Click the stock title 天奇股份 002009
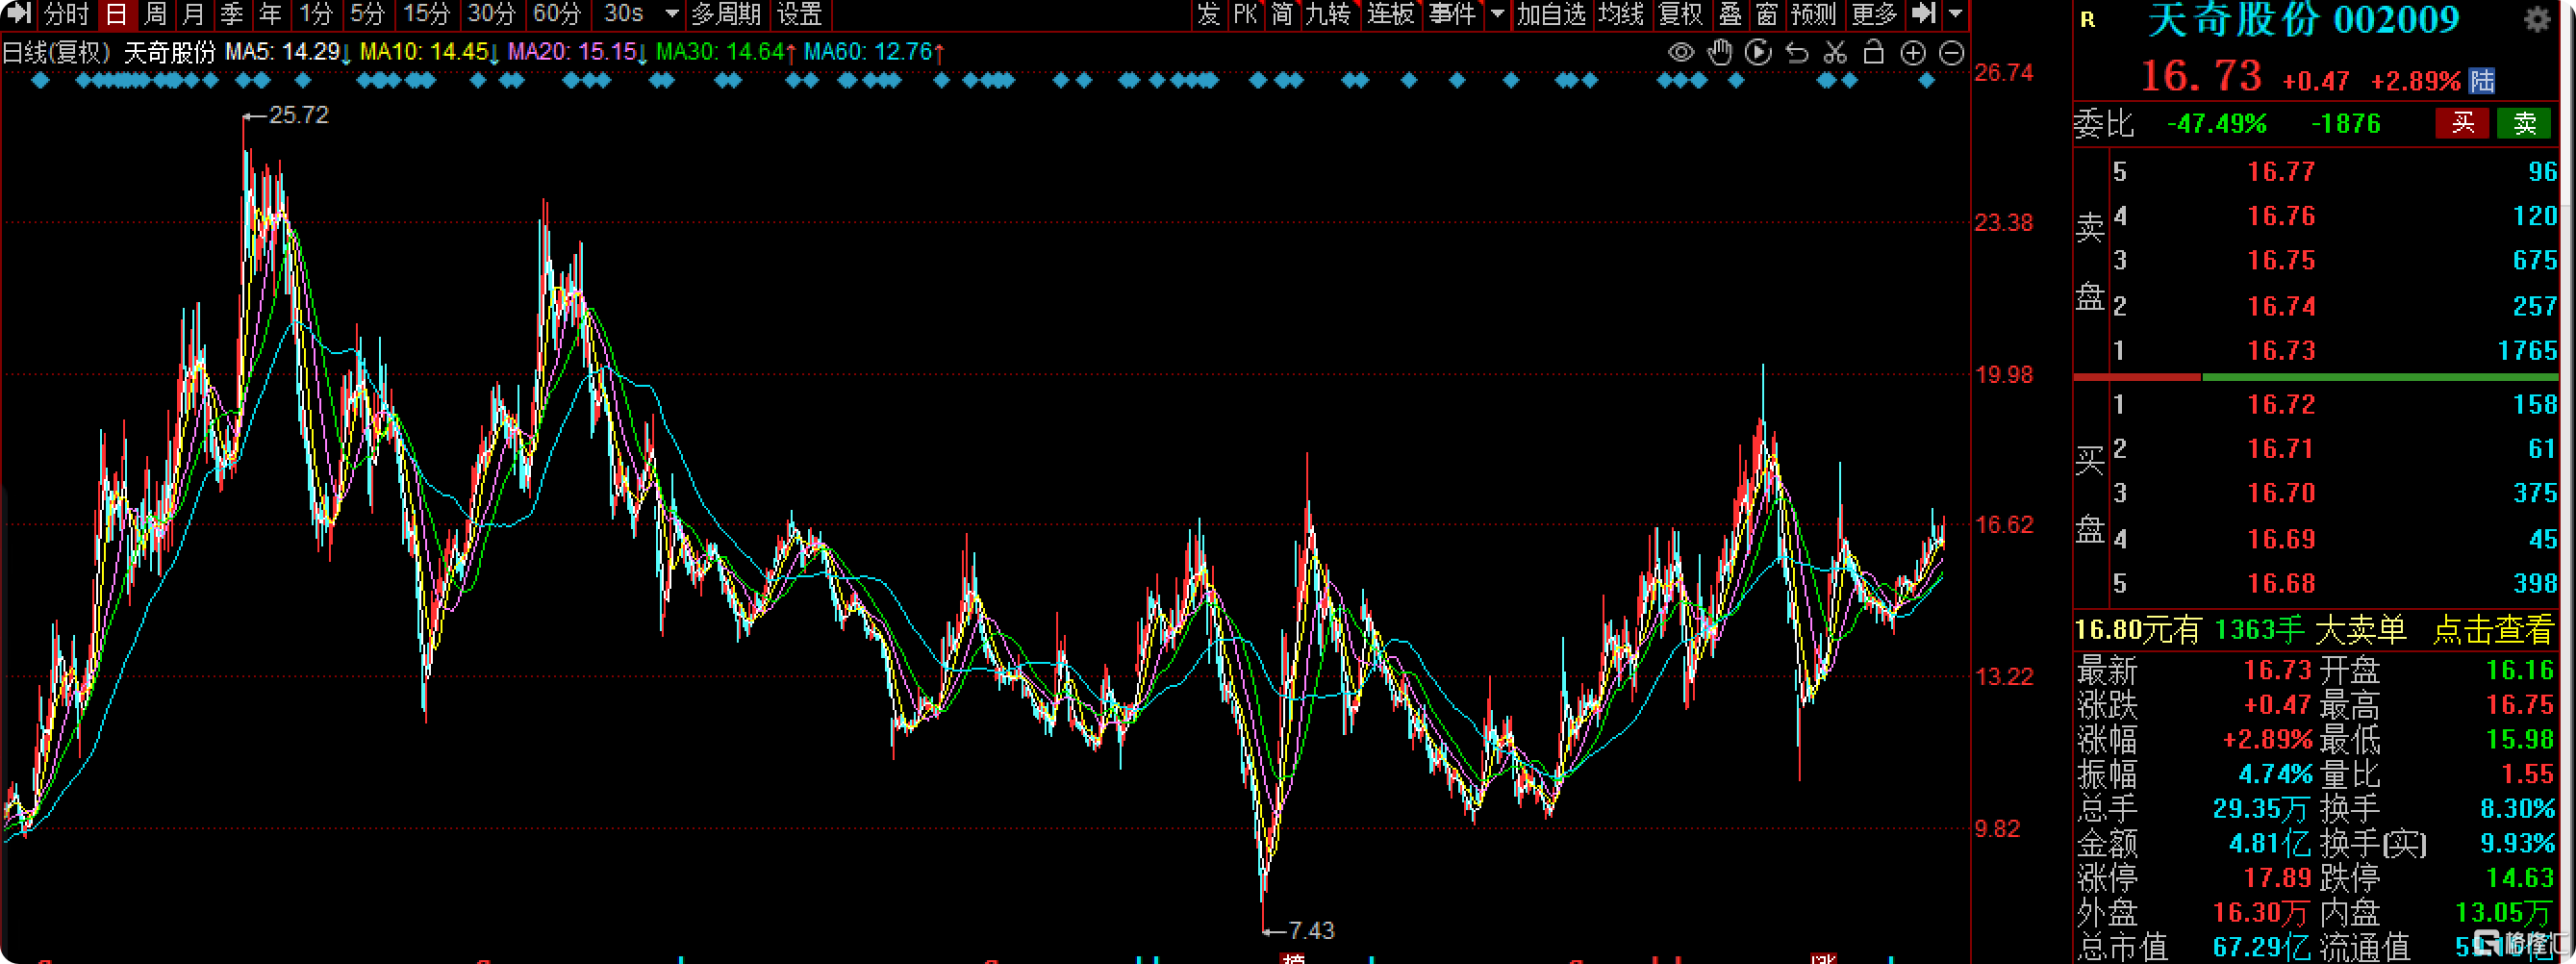 point(2303,20)
